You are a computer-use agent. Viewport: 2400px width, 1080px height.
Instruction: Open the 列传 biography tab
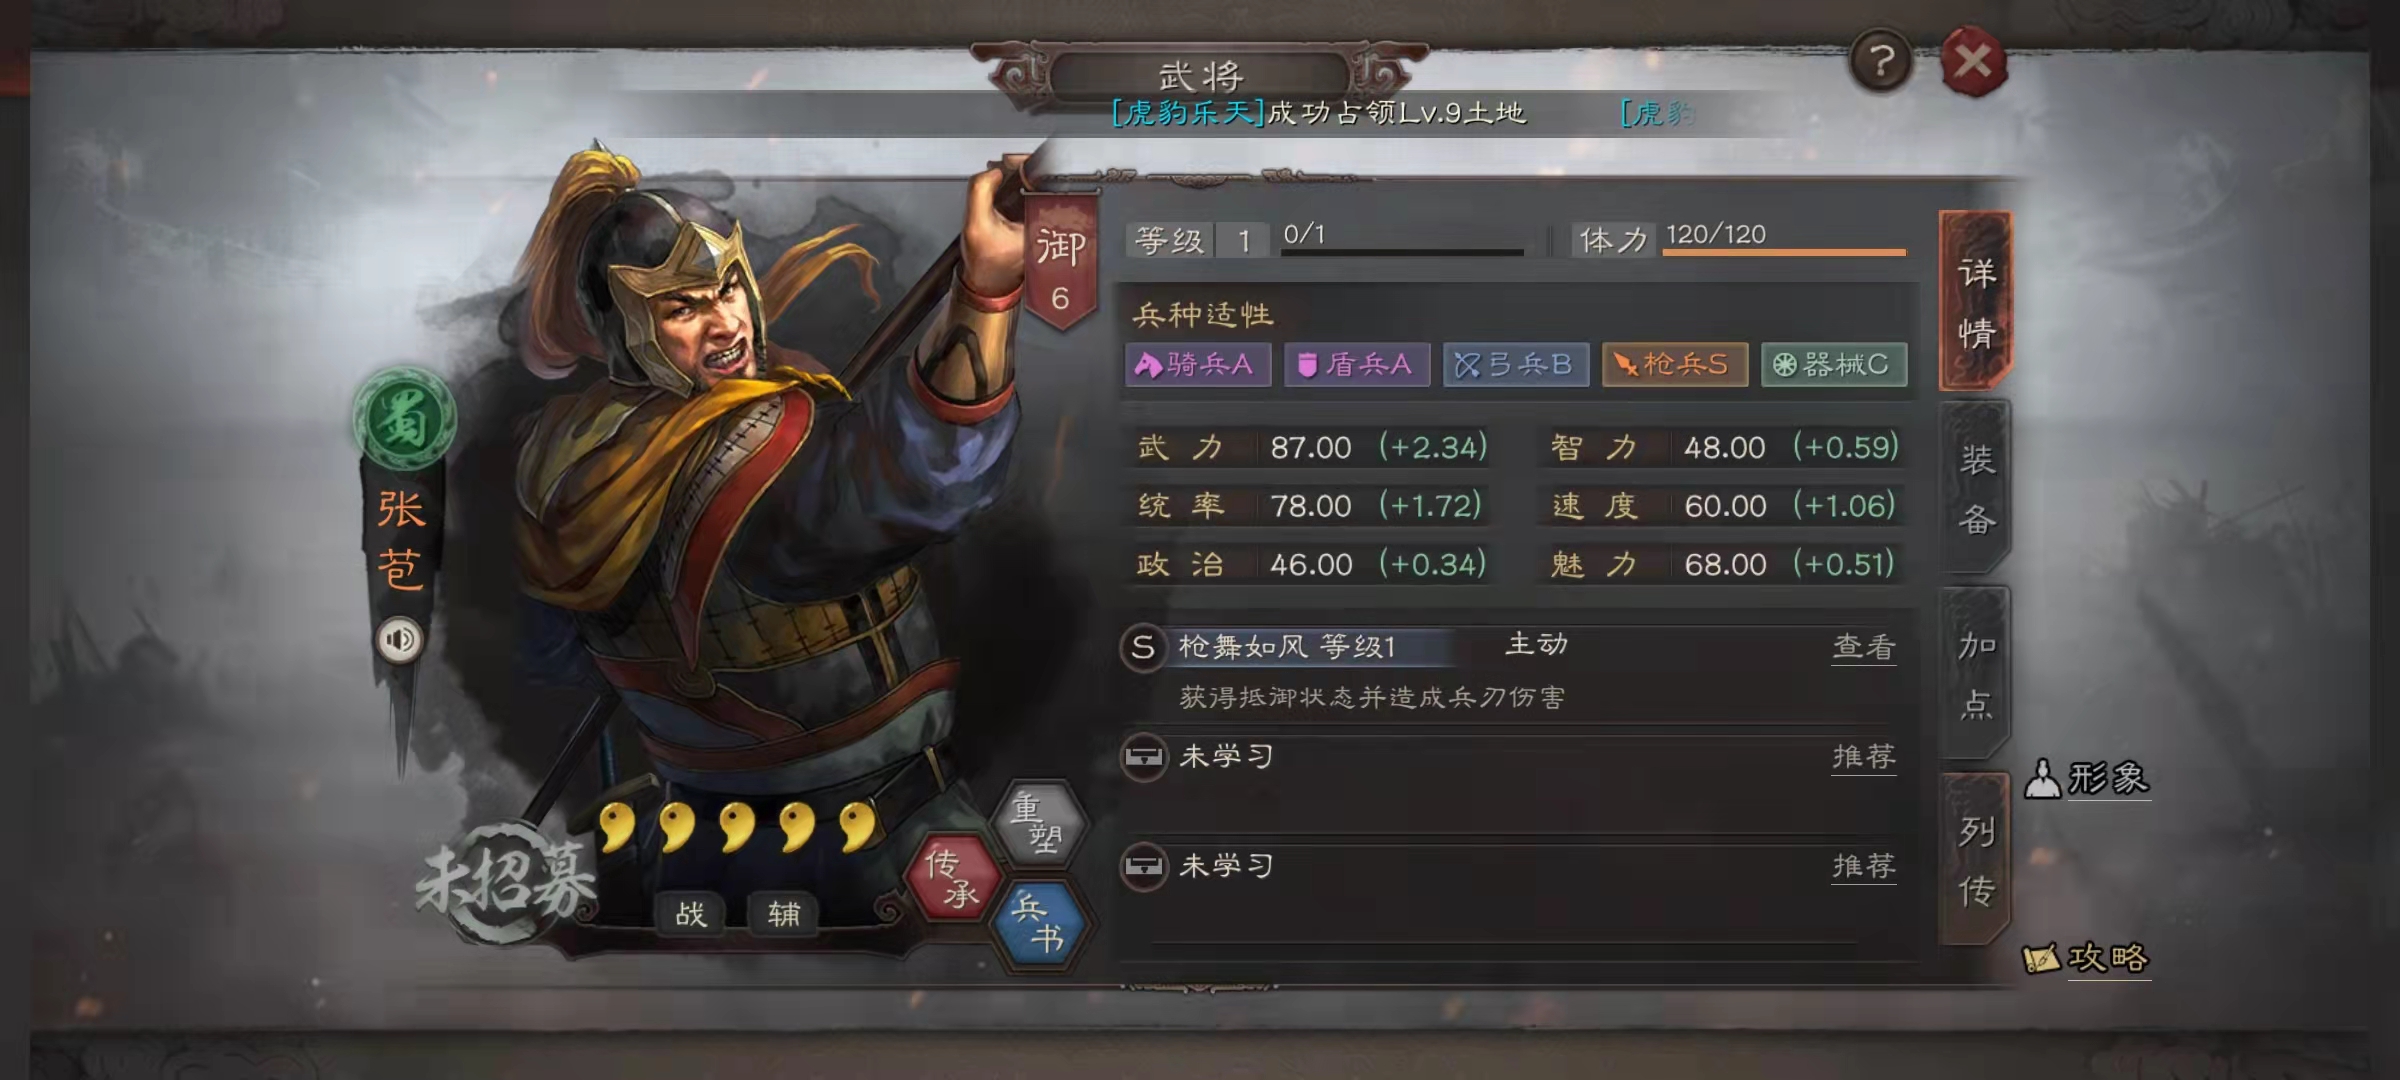[x=1976, y=860]
